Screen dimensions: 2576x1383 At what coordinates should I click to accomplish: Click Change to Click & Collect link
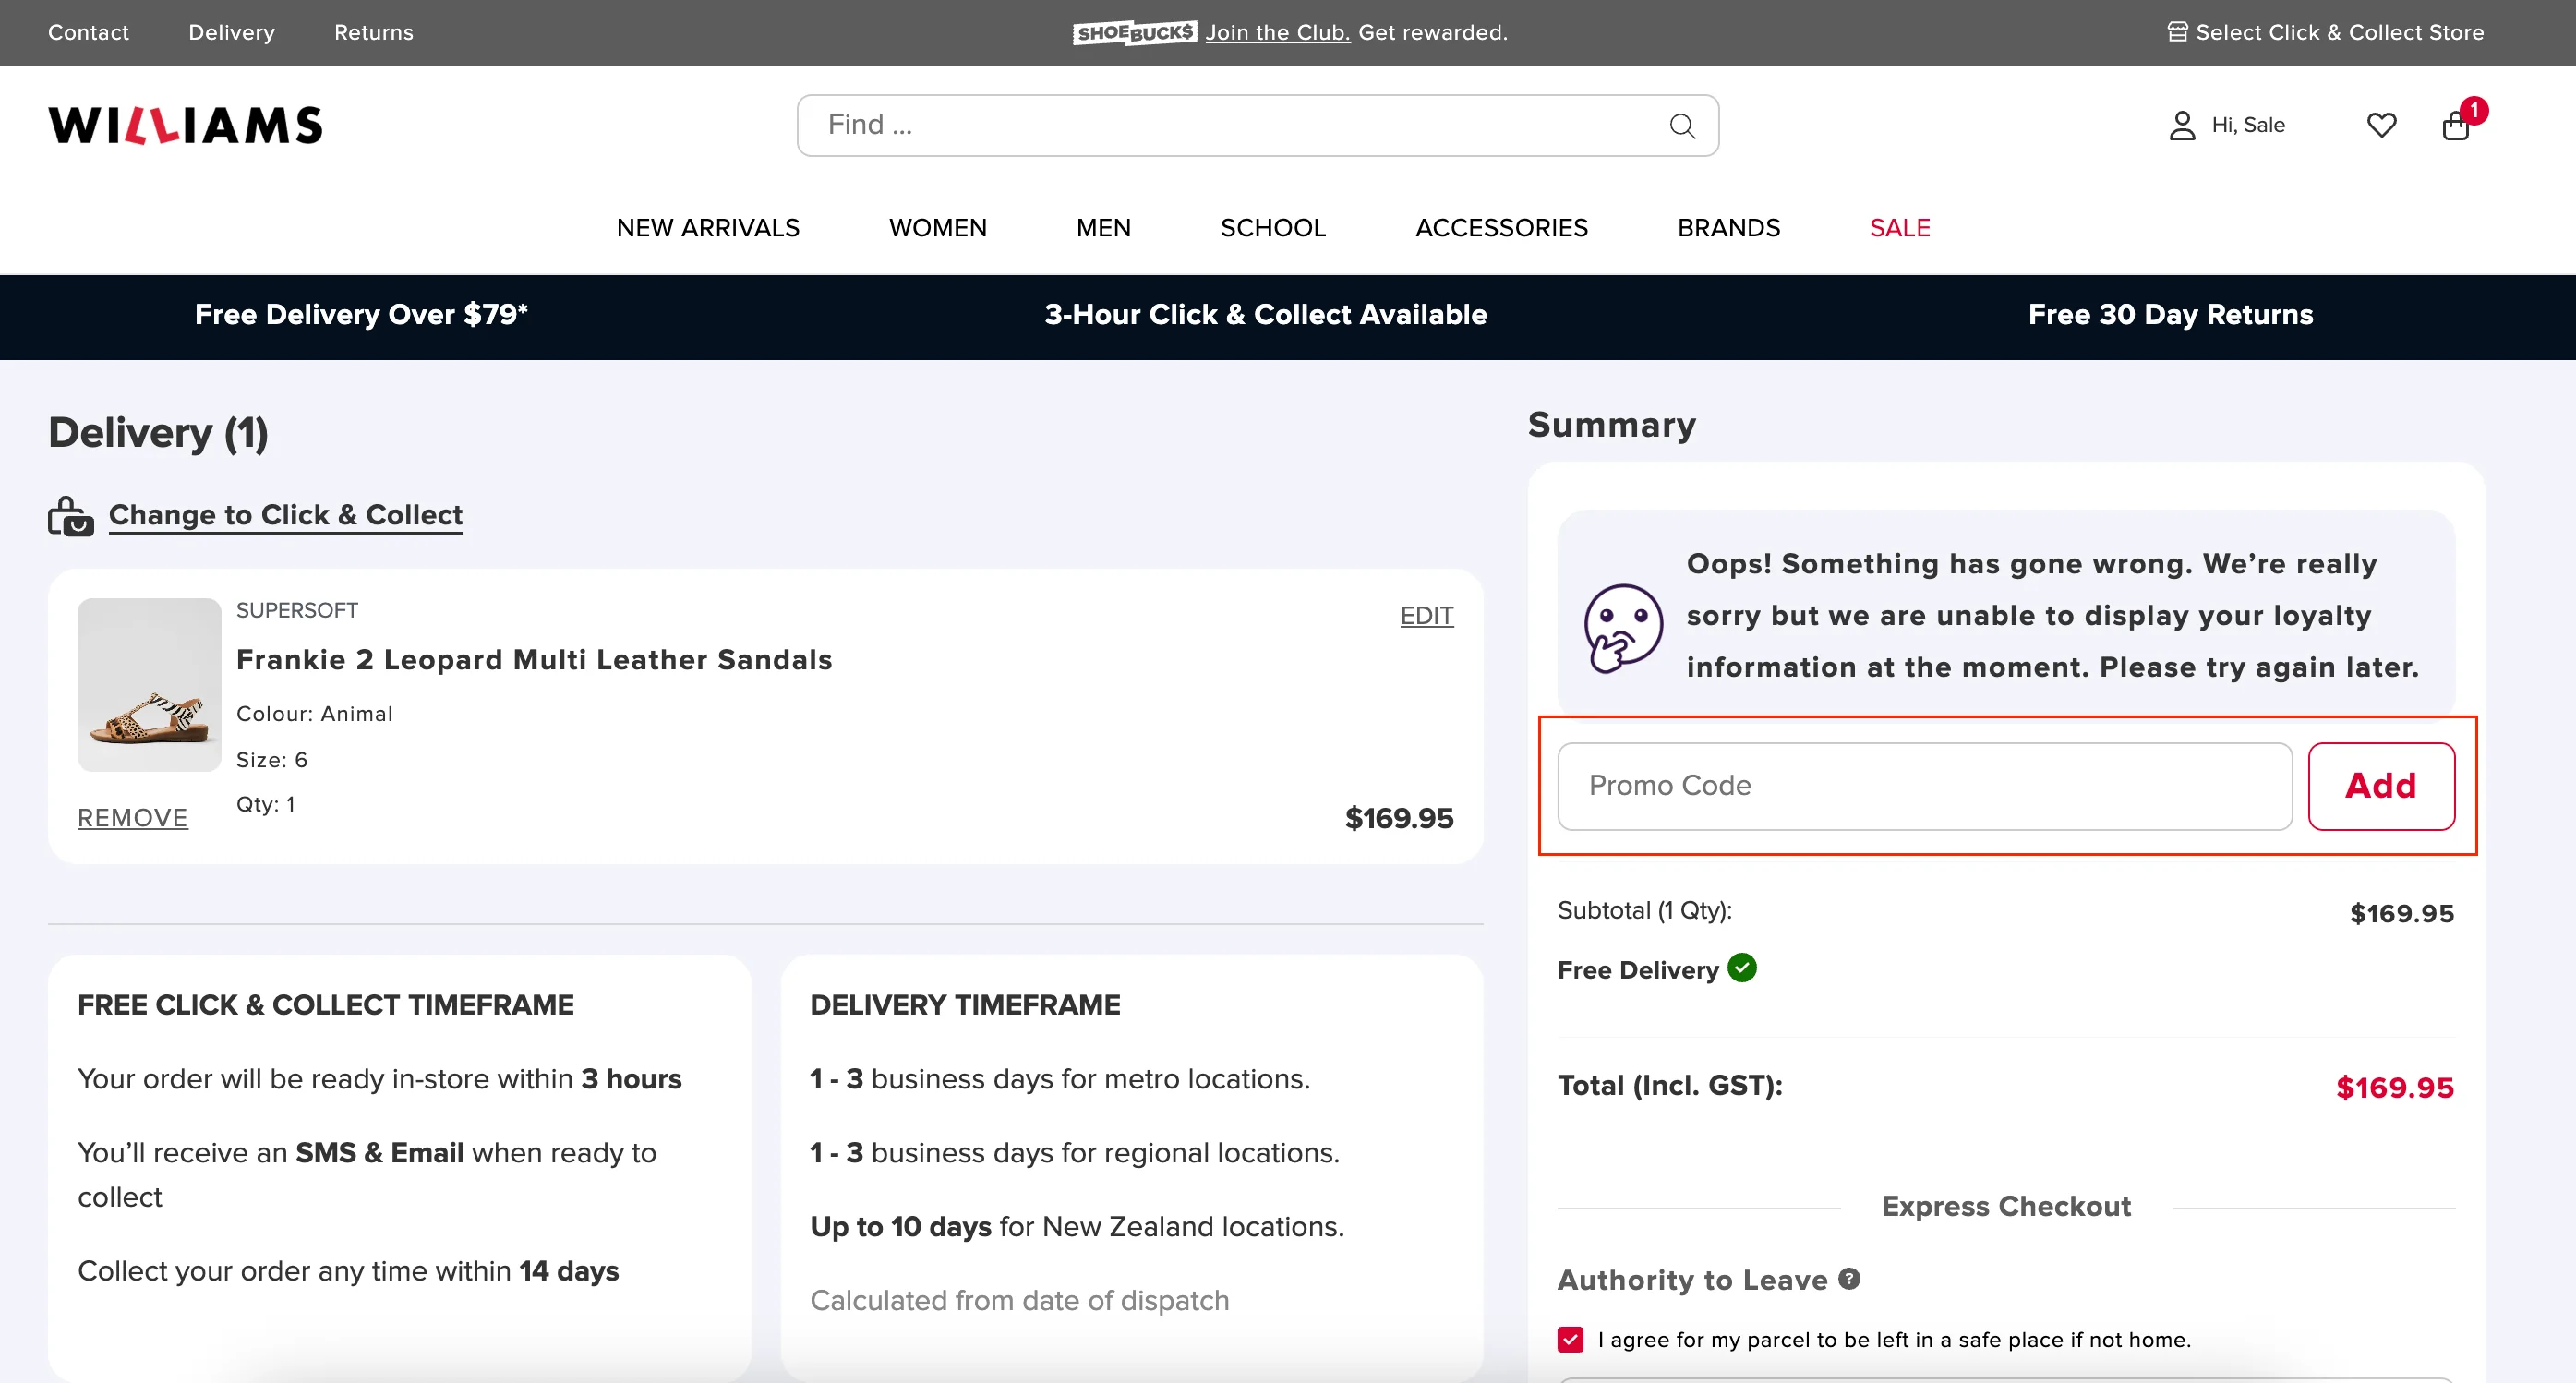(285, 515)
